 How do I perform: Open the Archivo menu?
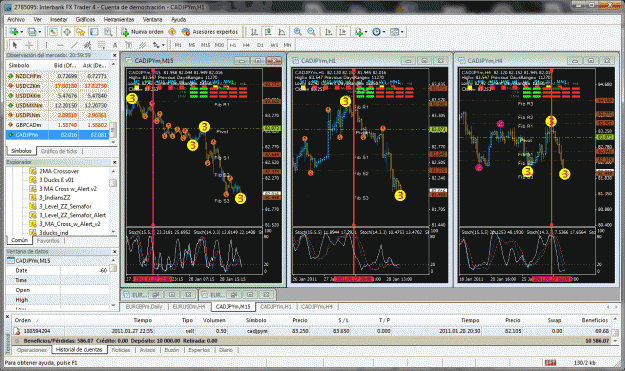(x=16, y=19)
